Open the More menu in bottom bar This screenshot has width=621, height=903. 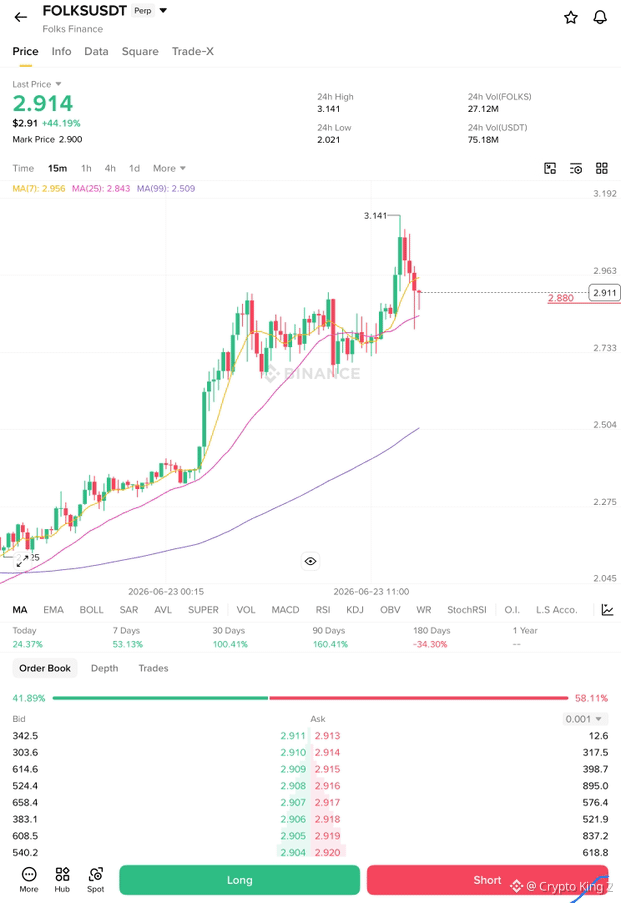tap(29, 879)
